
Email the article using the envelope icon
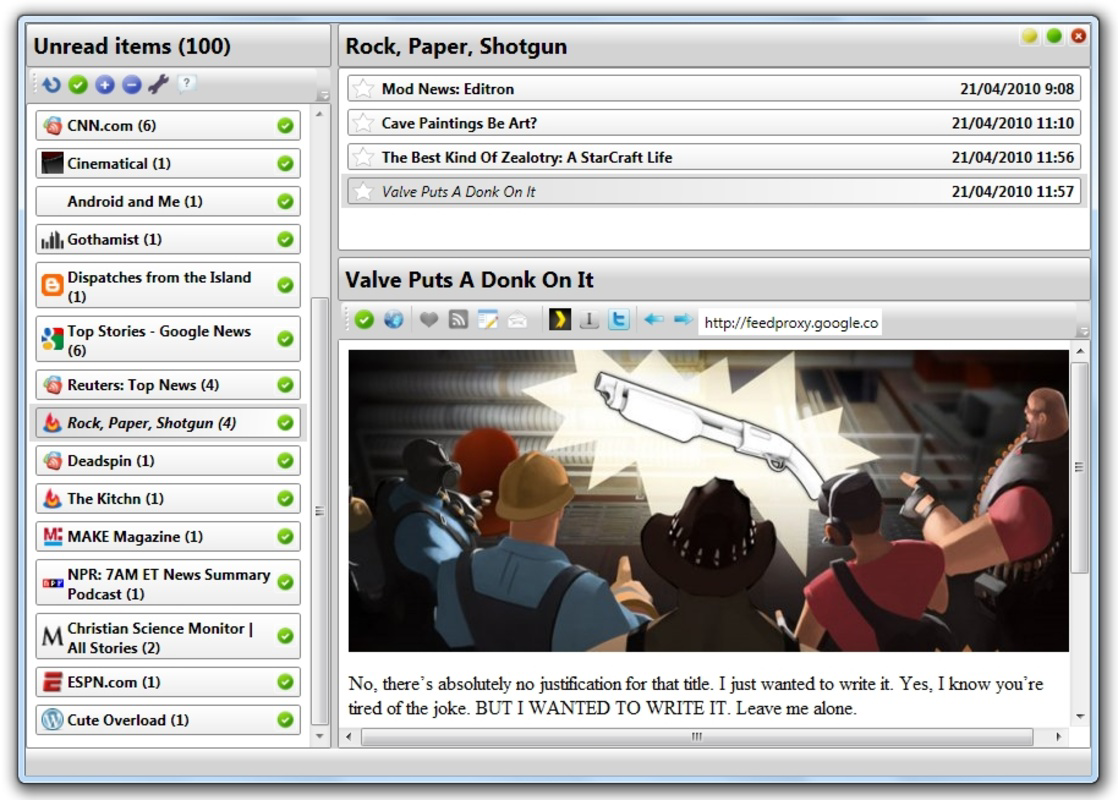[x=518, y=320]
